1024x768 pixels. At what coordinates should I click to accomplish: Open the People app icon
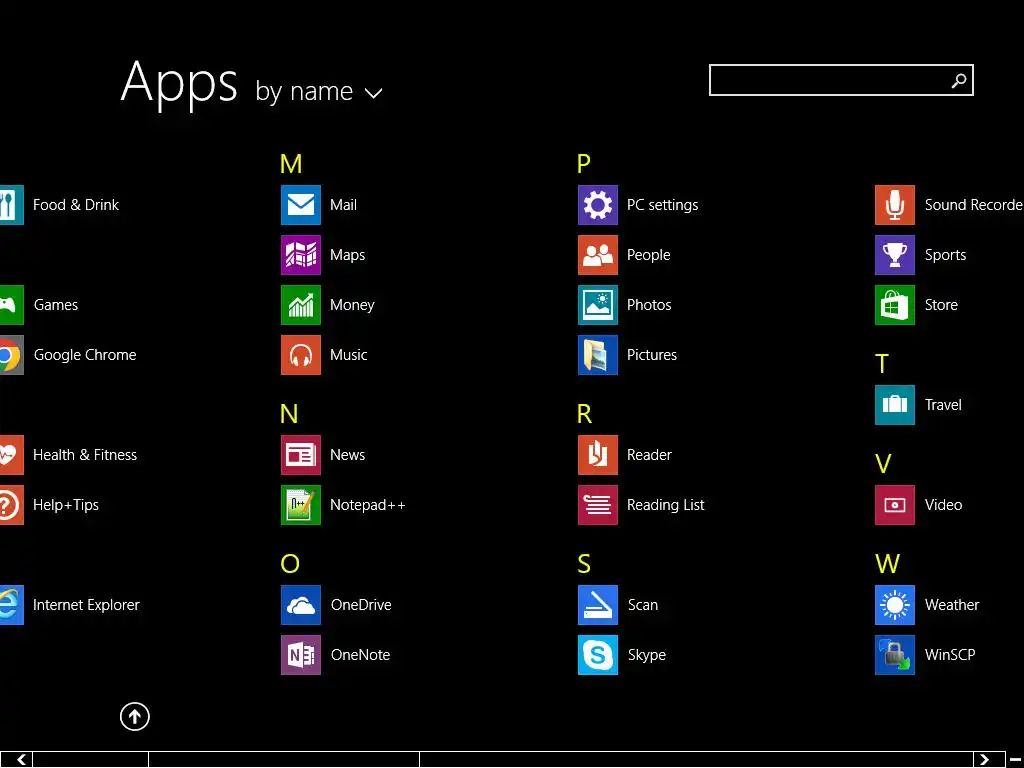pos(598,255)
